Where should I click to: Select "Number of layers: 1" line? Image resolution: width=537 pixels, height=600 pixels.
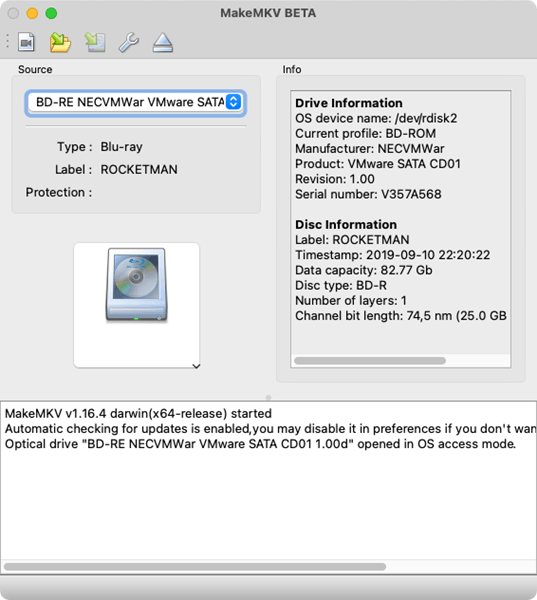(351, 300)
